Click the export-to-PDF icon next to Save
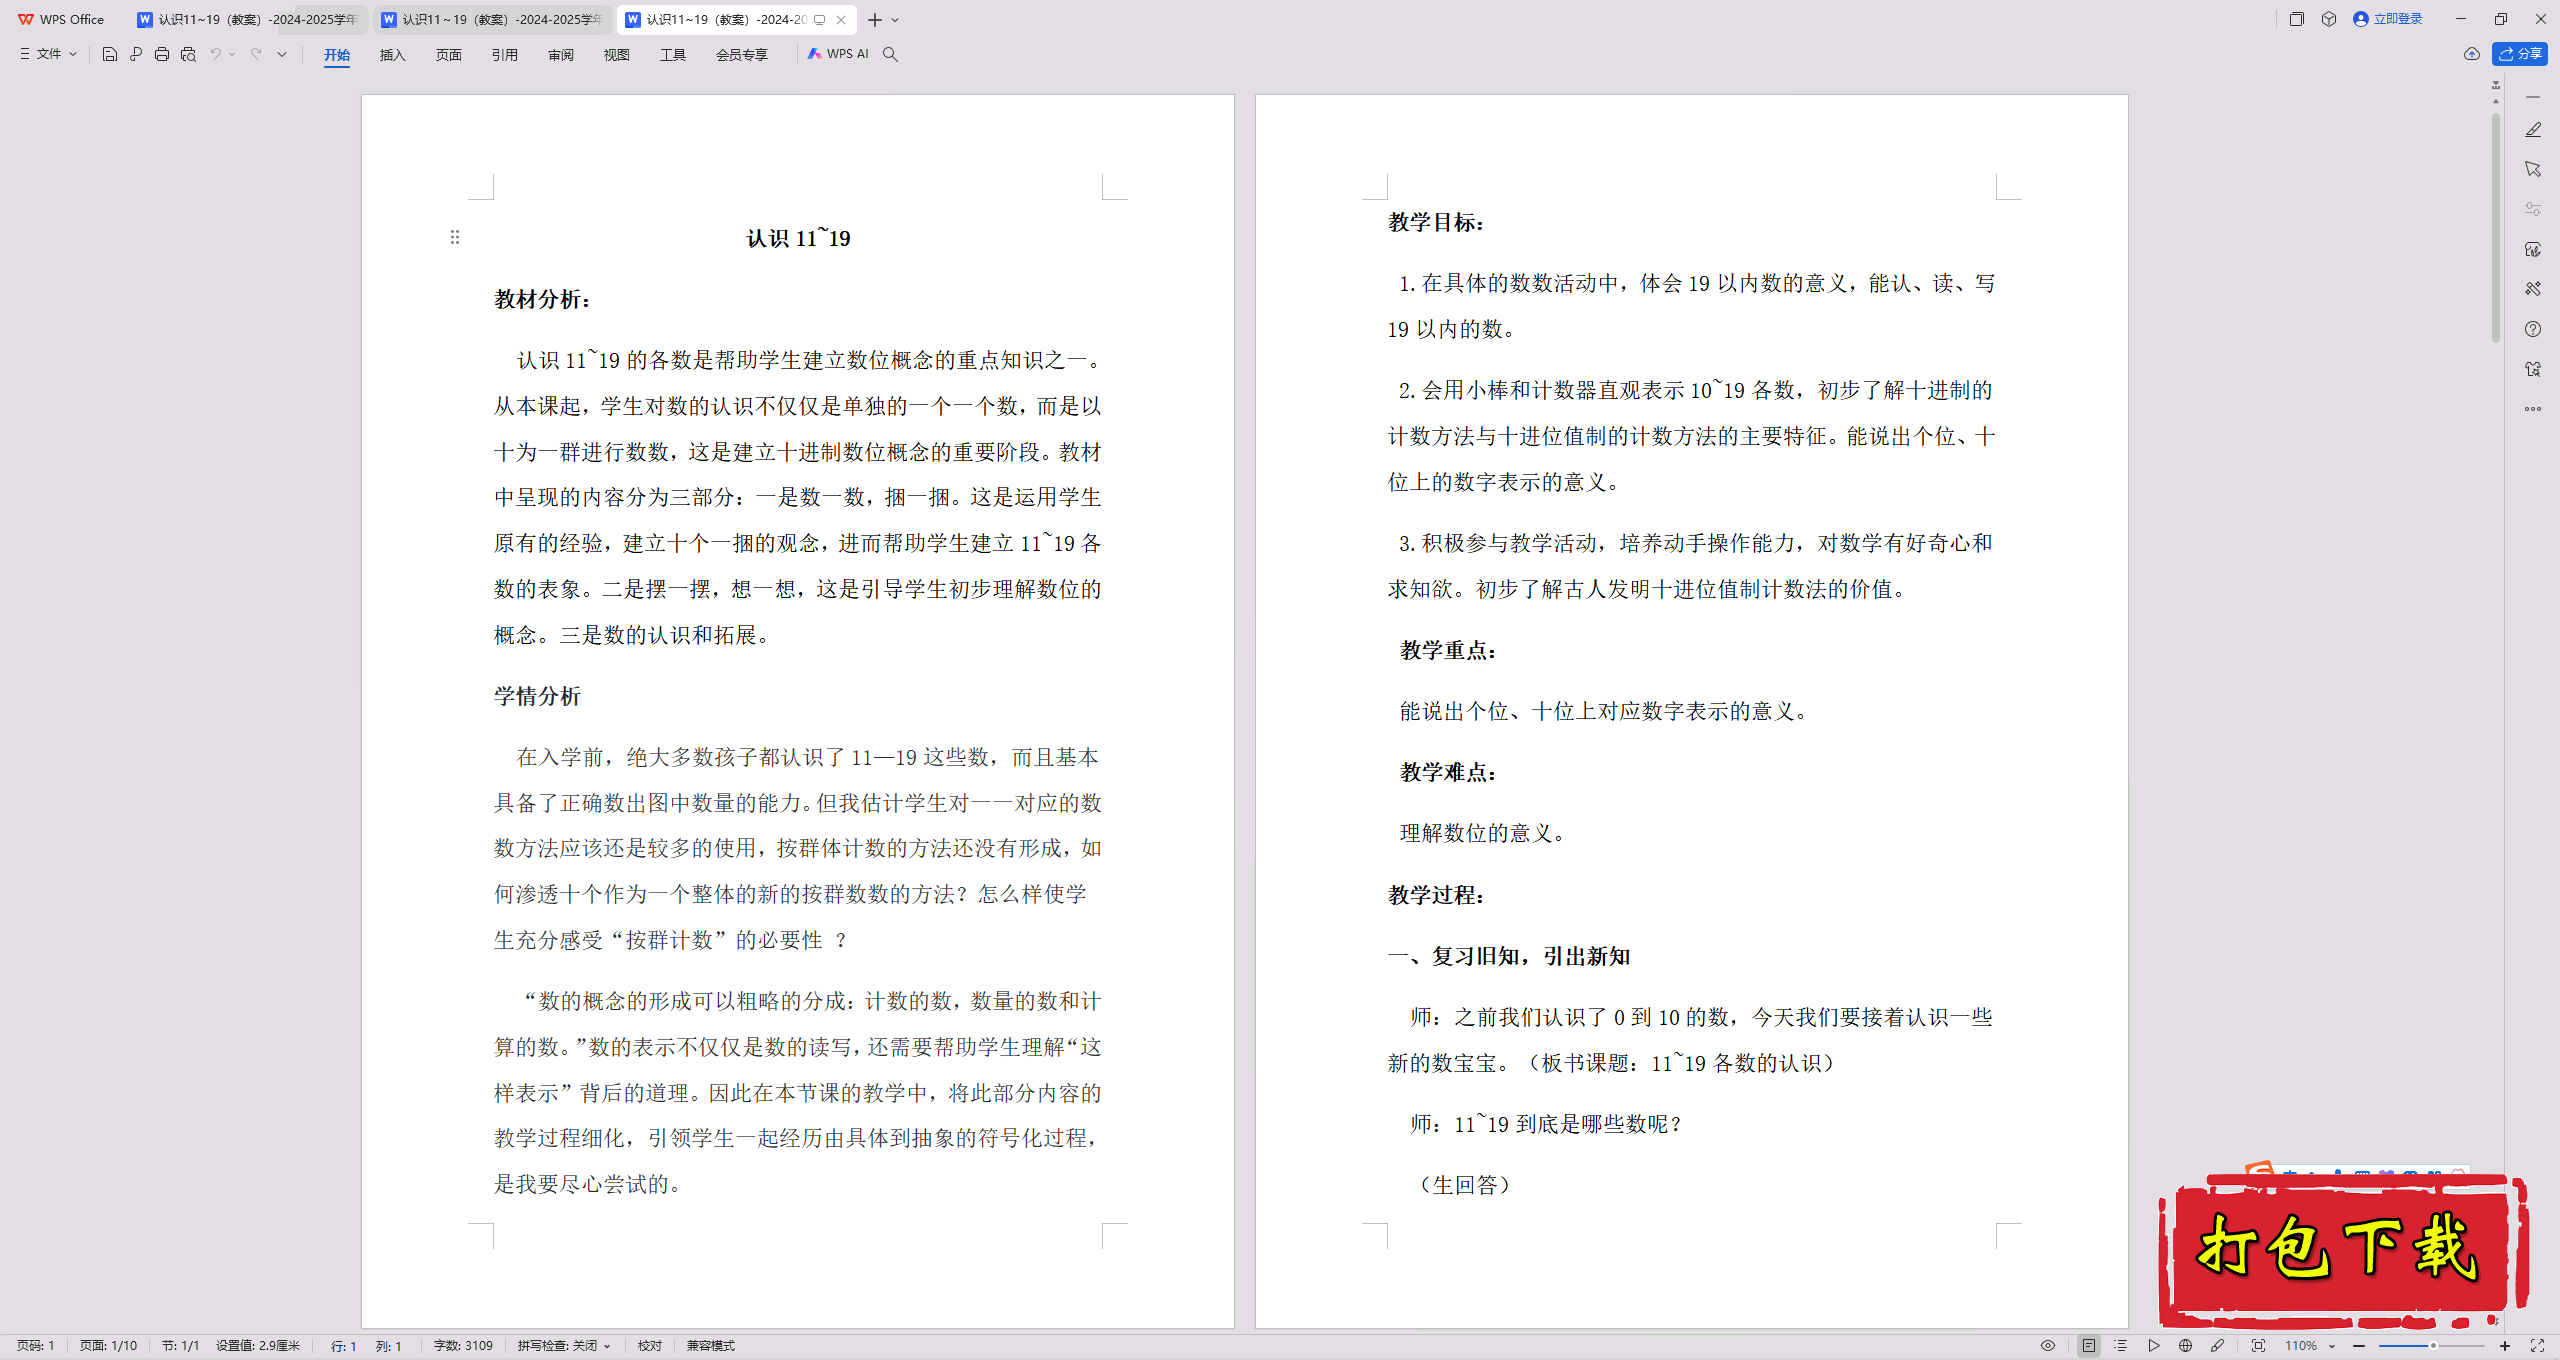The height and width of the screenshot is (1360, 2560). [136, 54]
